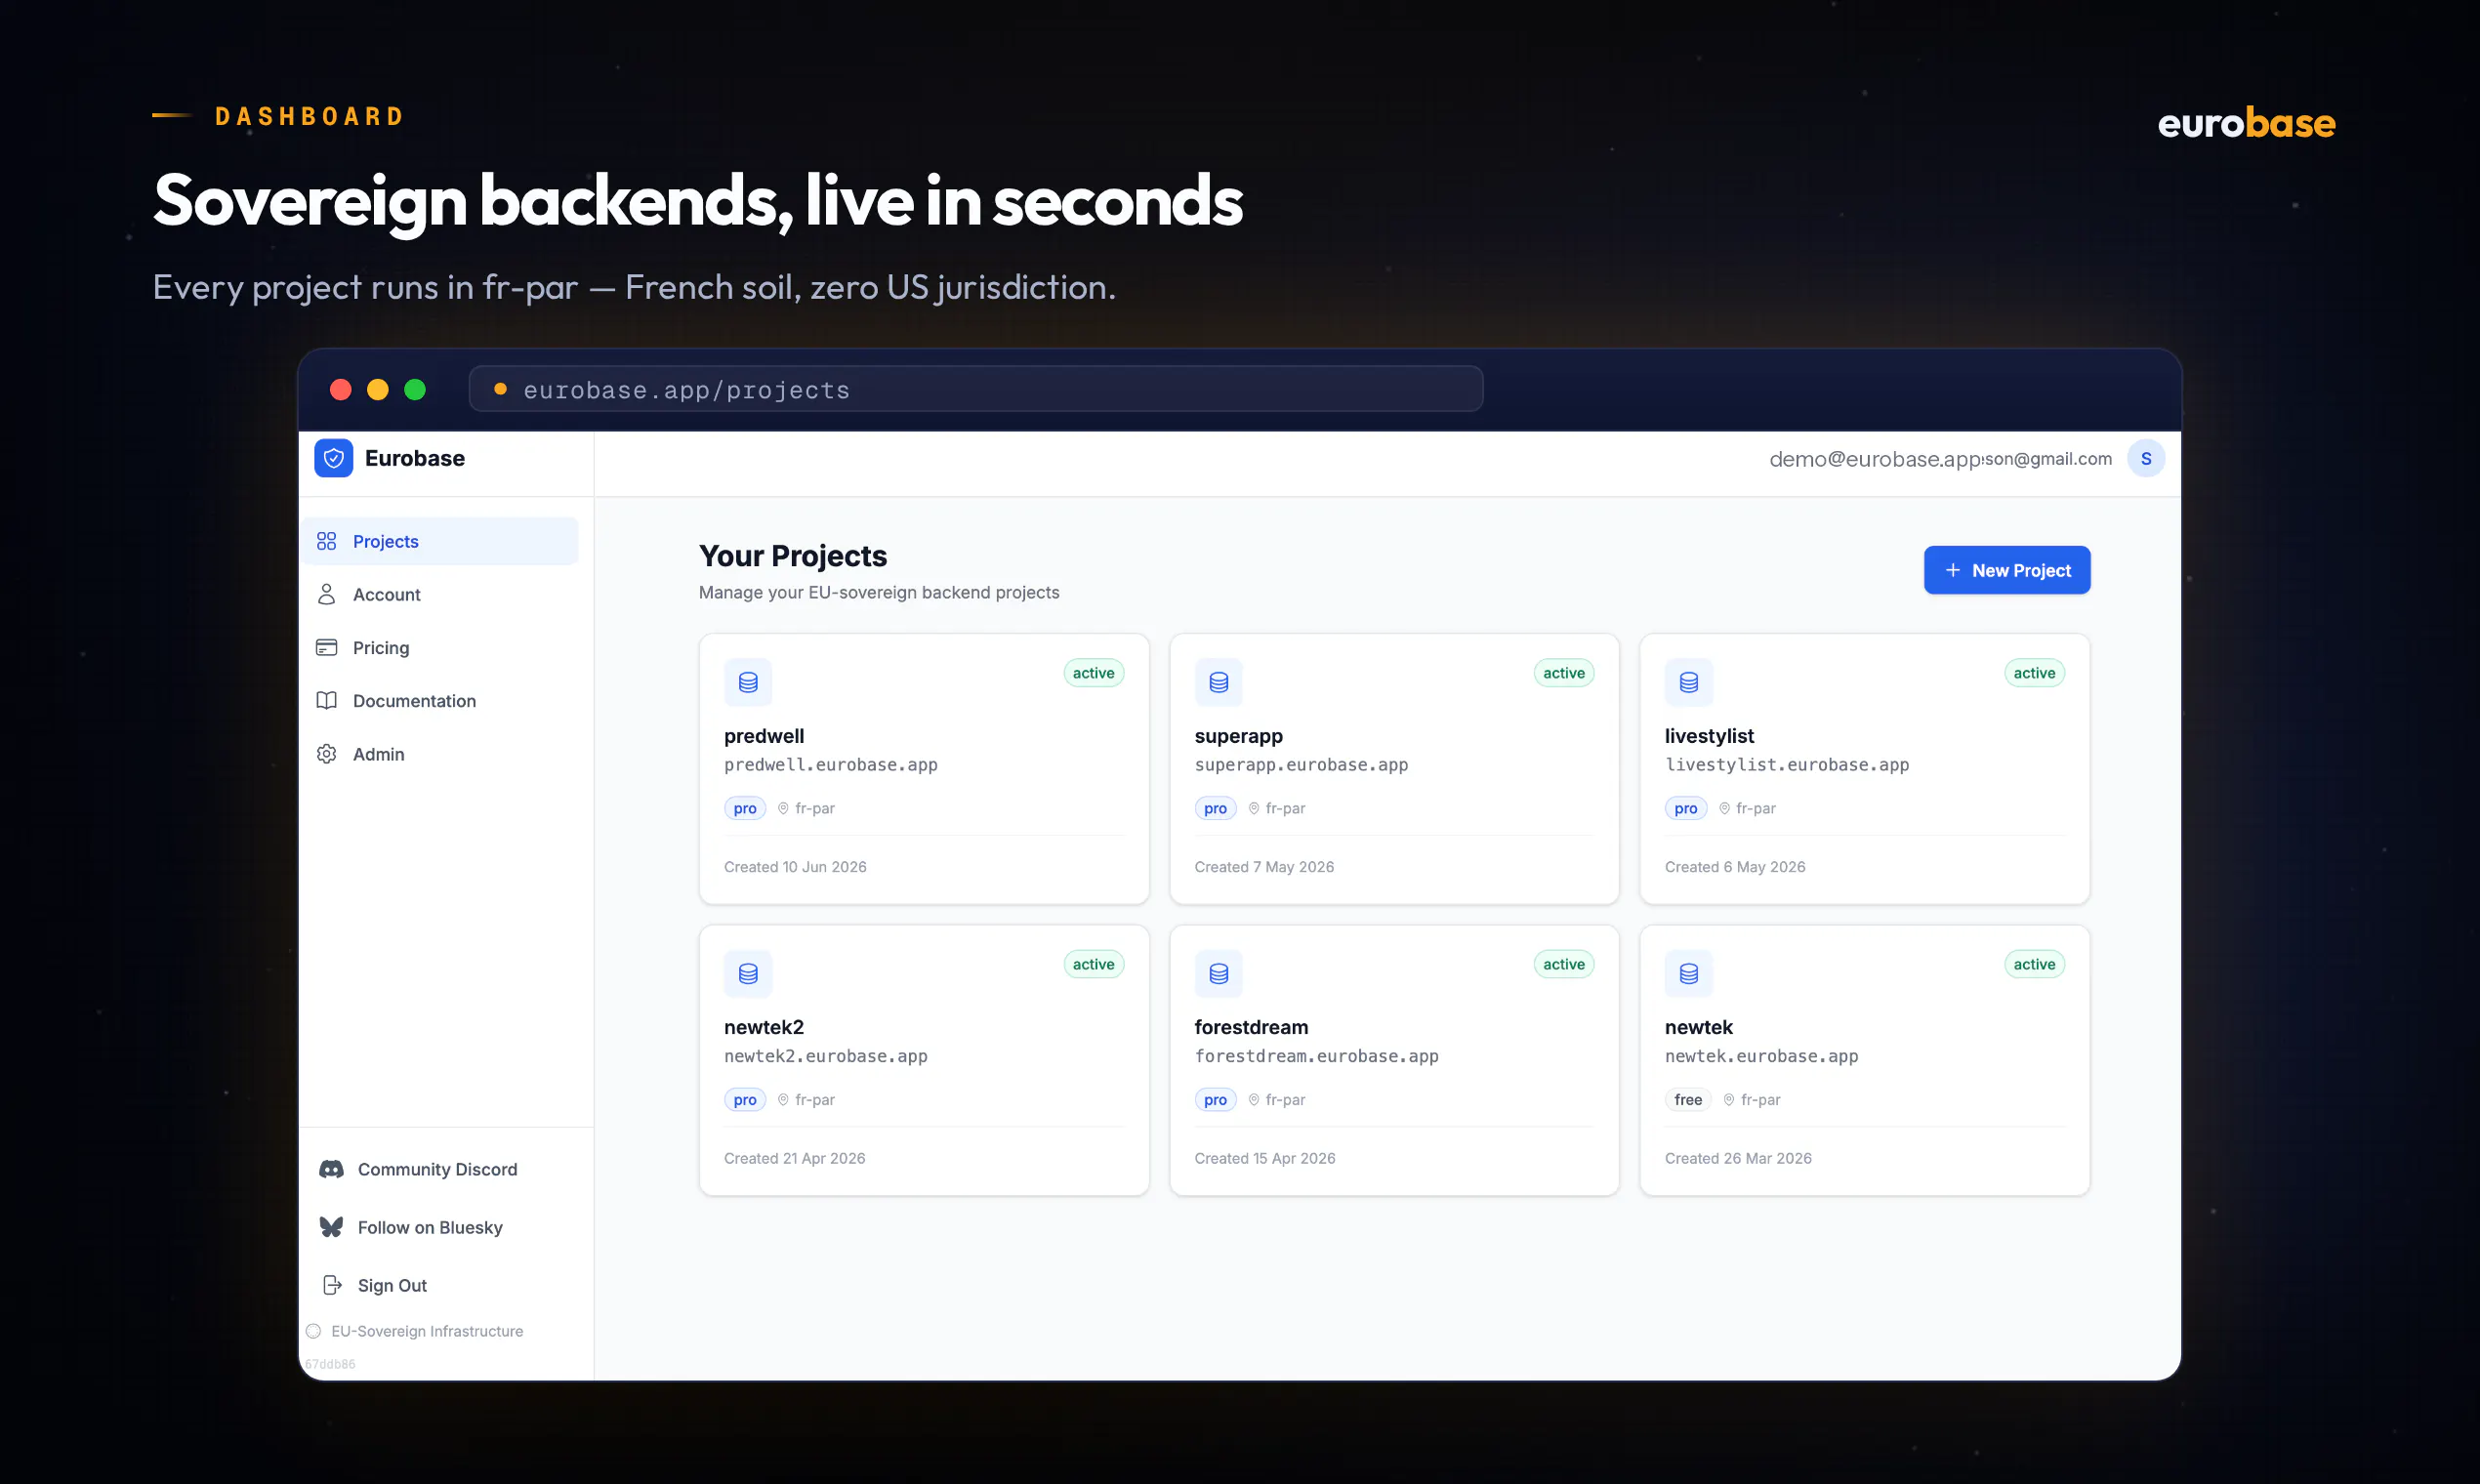Click the Admin gear icon
The width and height of the screenshot is (2480, 1484).
[326, 754]
